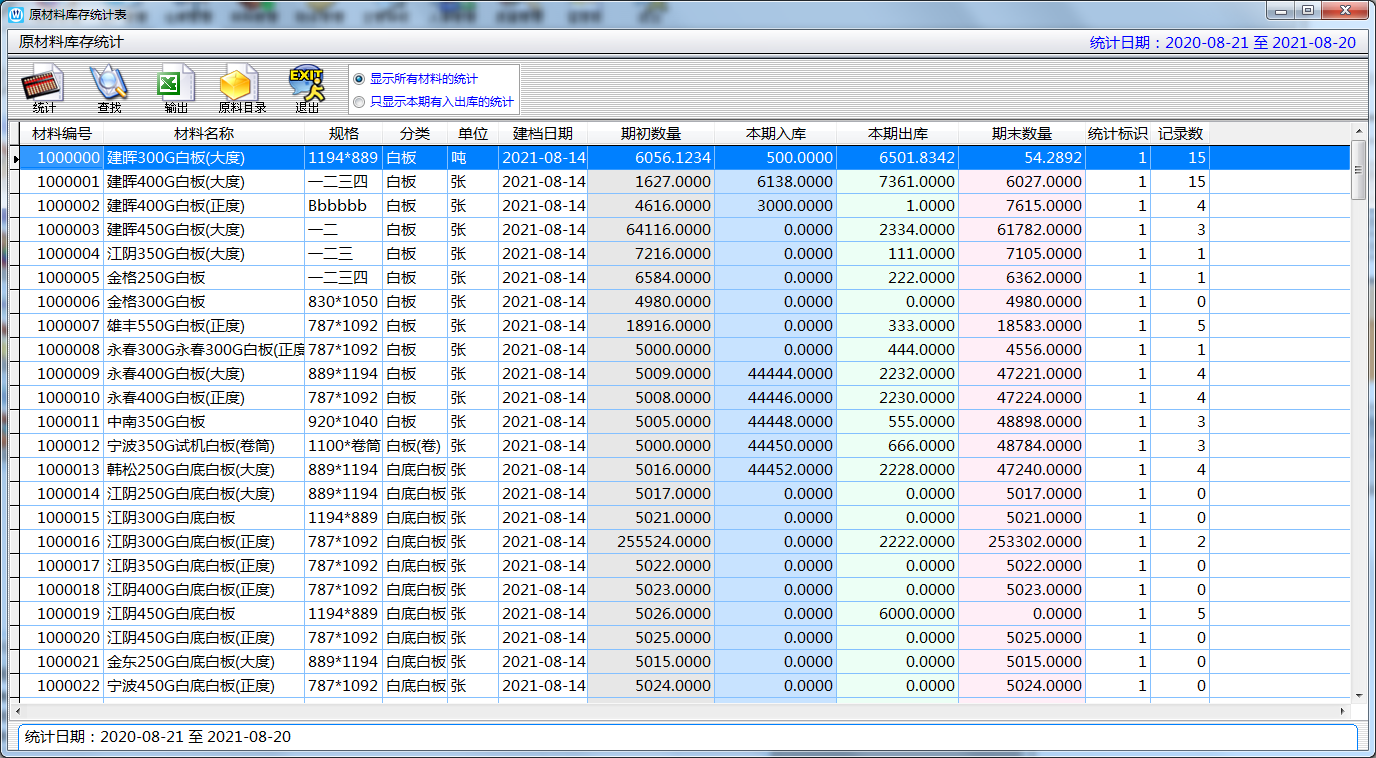Click the 统计 (statistics) abacus toolbar icon
Image resolution: width=1376 pixels, height=758 pixels.
(x=43, y=89)
